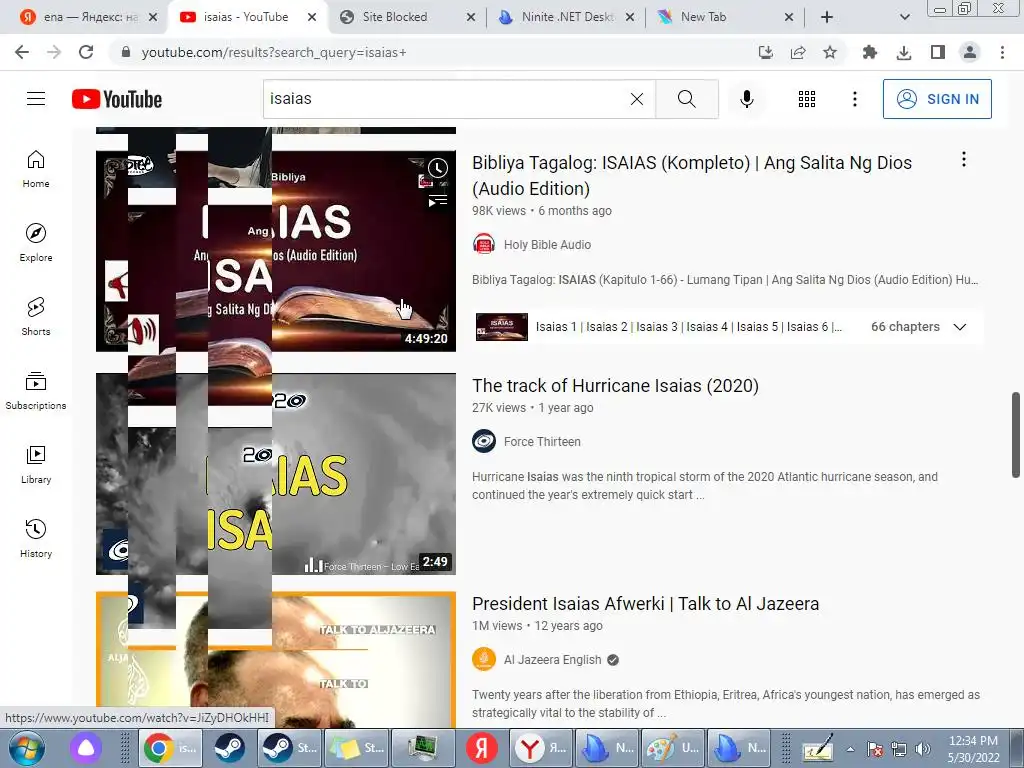Open Library in the sidebar
This screenshot has width=1024, height=768.
tap(36, 464)
